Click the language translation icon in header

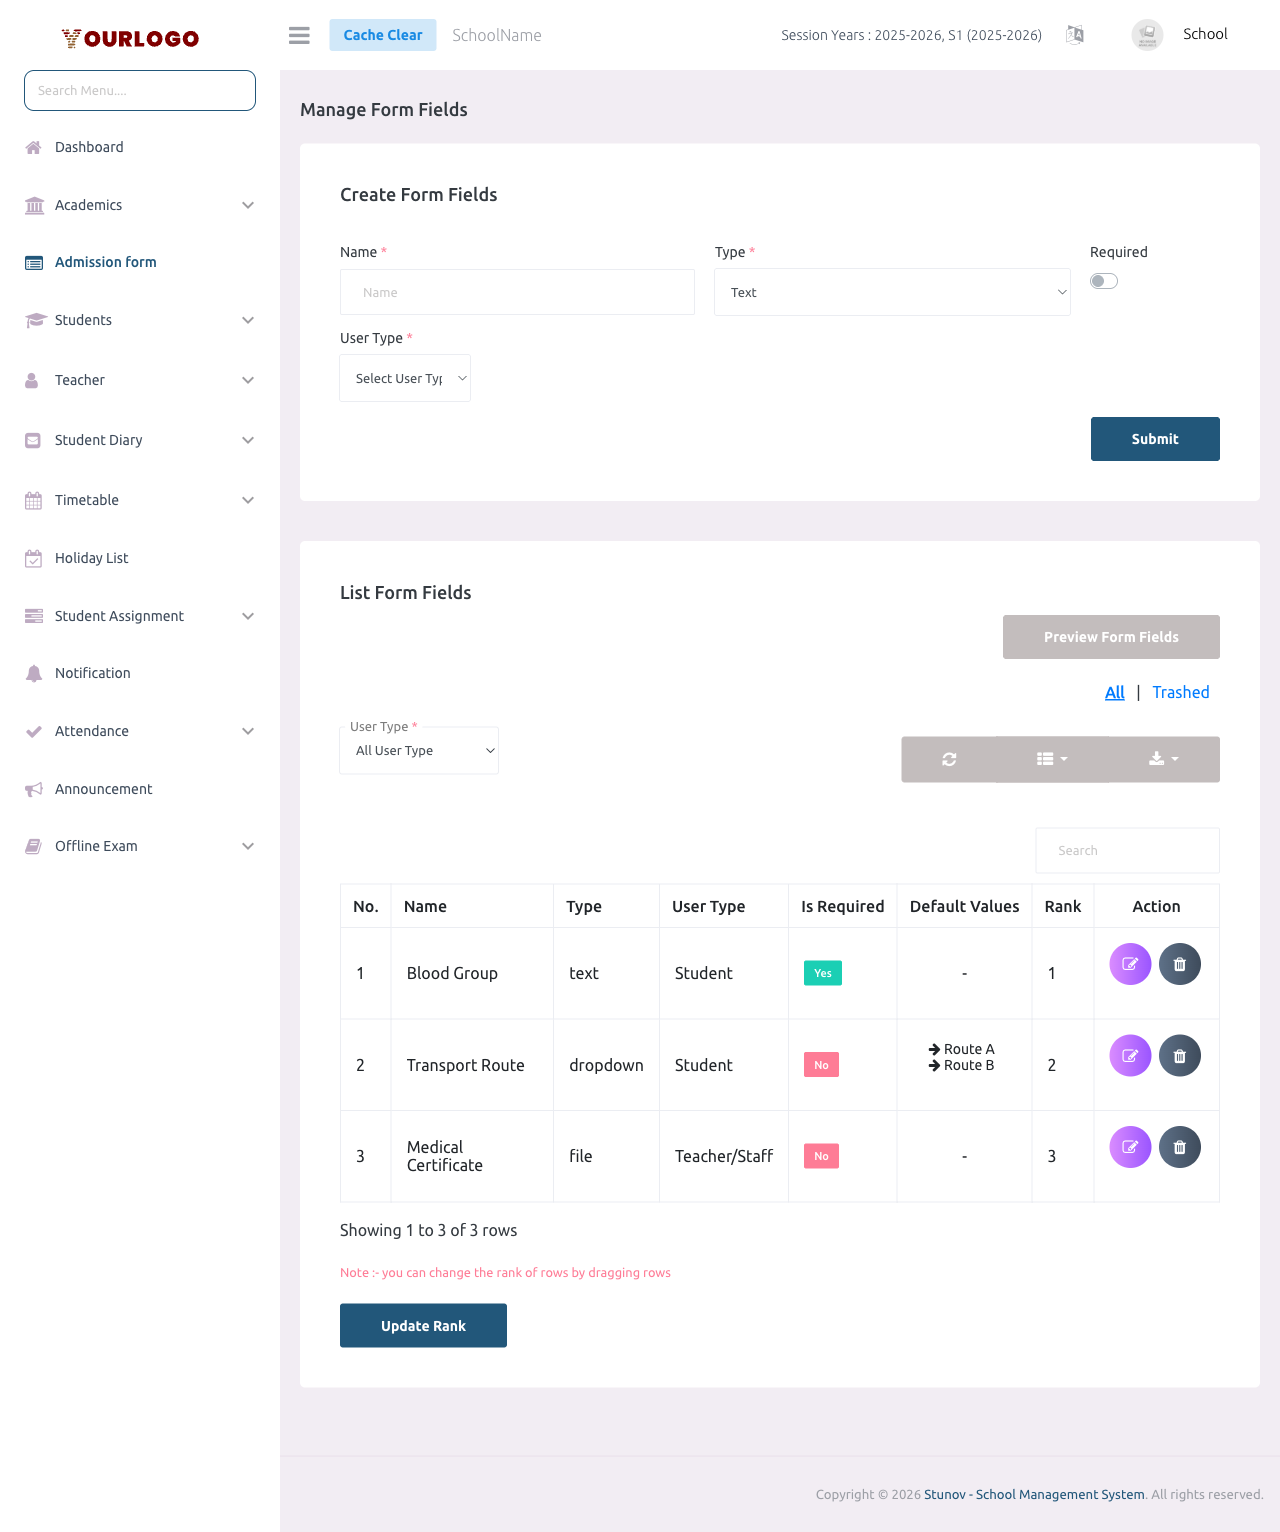pyautogui.click(x=1075, y=35)
